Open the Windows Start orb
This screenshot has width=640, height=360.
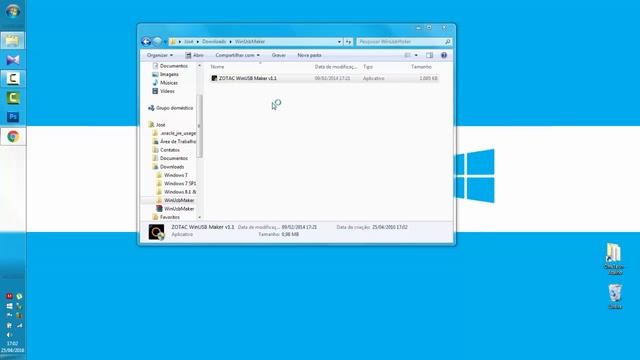13,11
